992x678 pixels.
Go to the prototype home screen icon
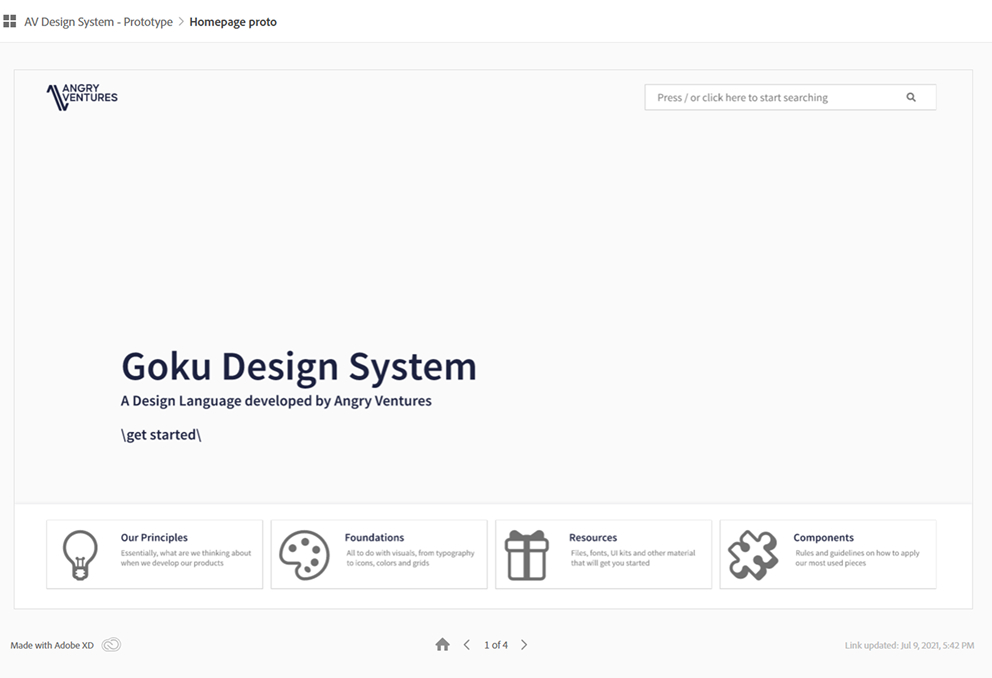[x=442, y=644]
